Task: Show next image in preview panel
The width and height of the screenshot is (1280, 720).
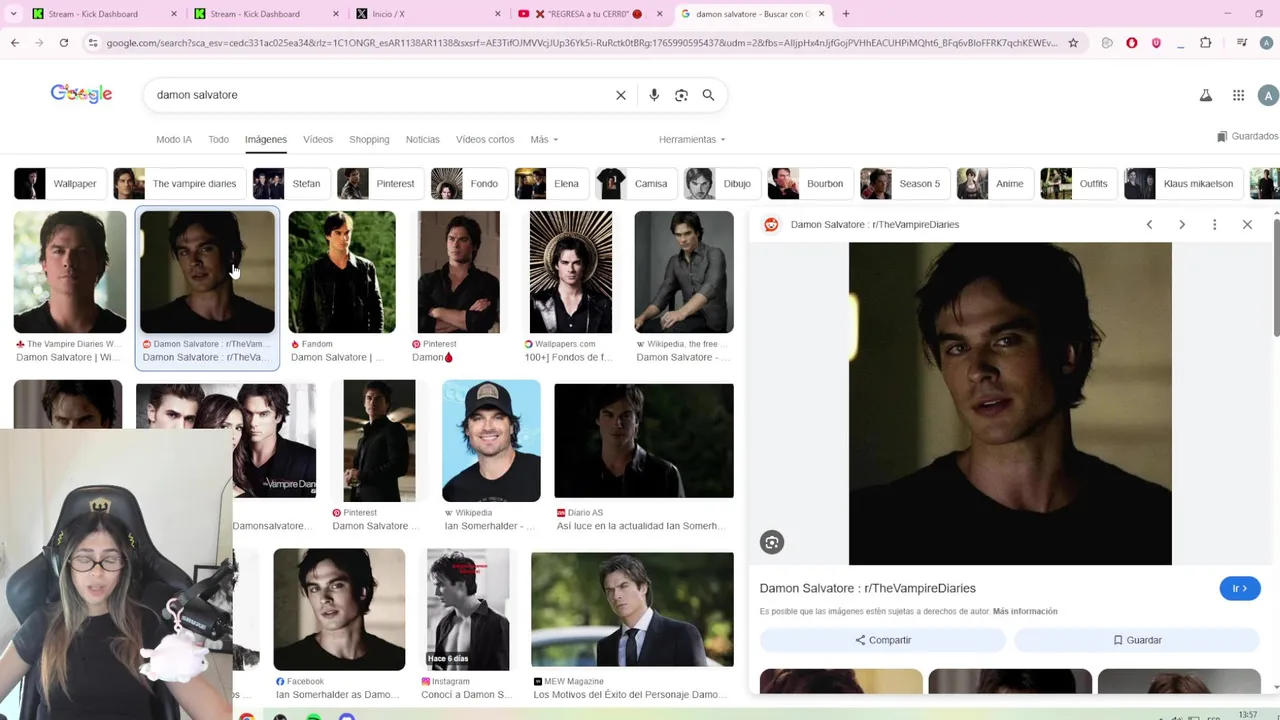Action: click(1182, 225)
